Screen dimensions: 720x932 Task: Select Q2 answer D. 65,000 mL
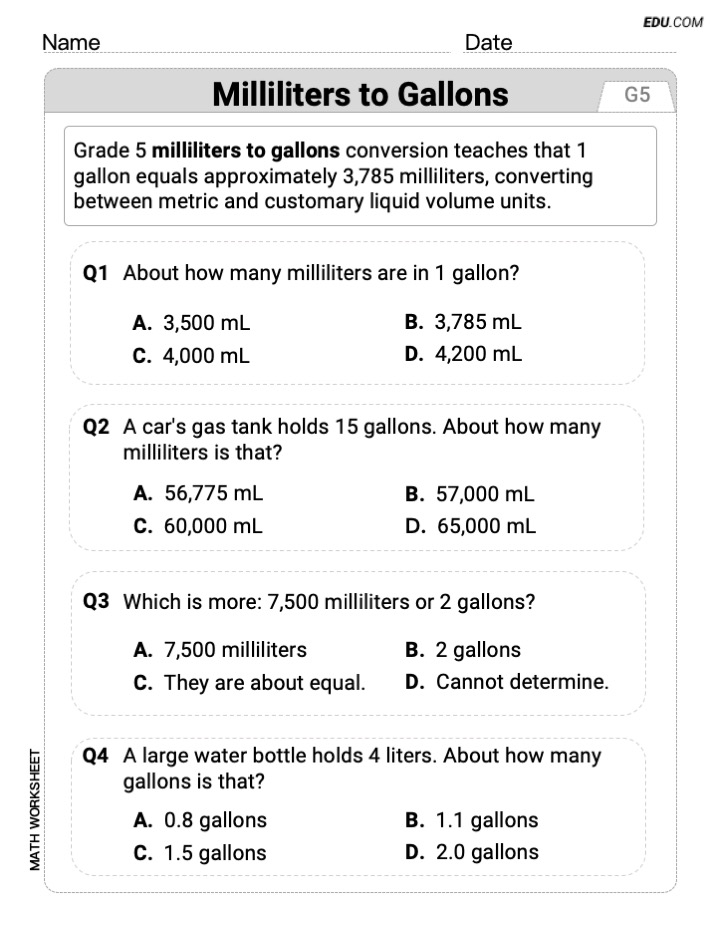470,526
